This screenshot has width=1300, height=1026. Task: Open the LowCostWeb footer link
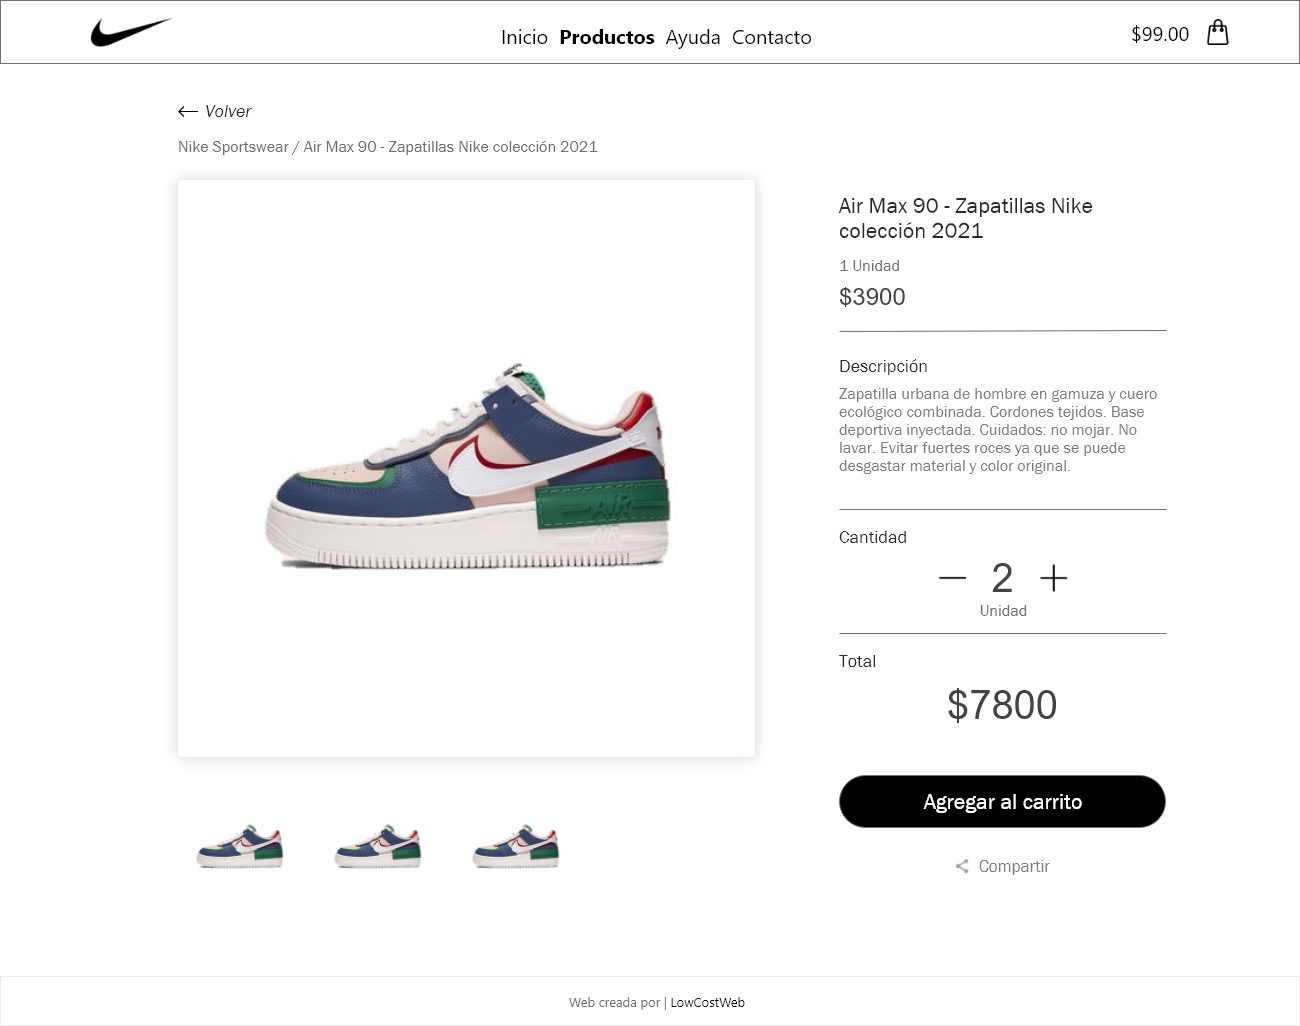707,1002
